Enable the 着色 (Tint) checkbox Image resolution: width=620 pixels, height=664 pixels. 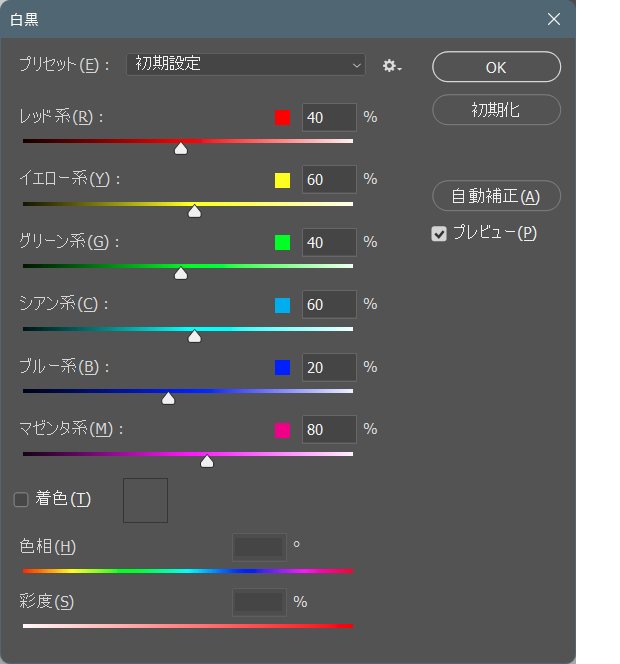point(21,499)
